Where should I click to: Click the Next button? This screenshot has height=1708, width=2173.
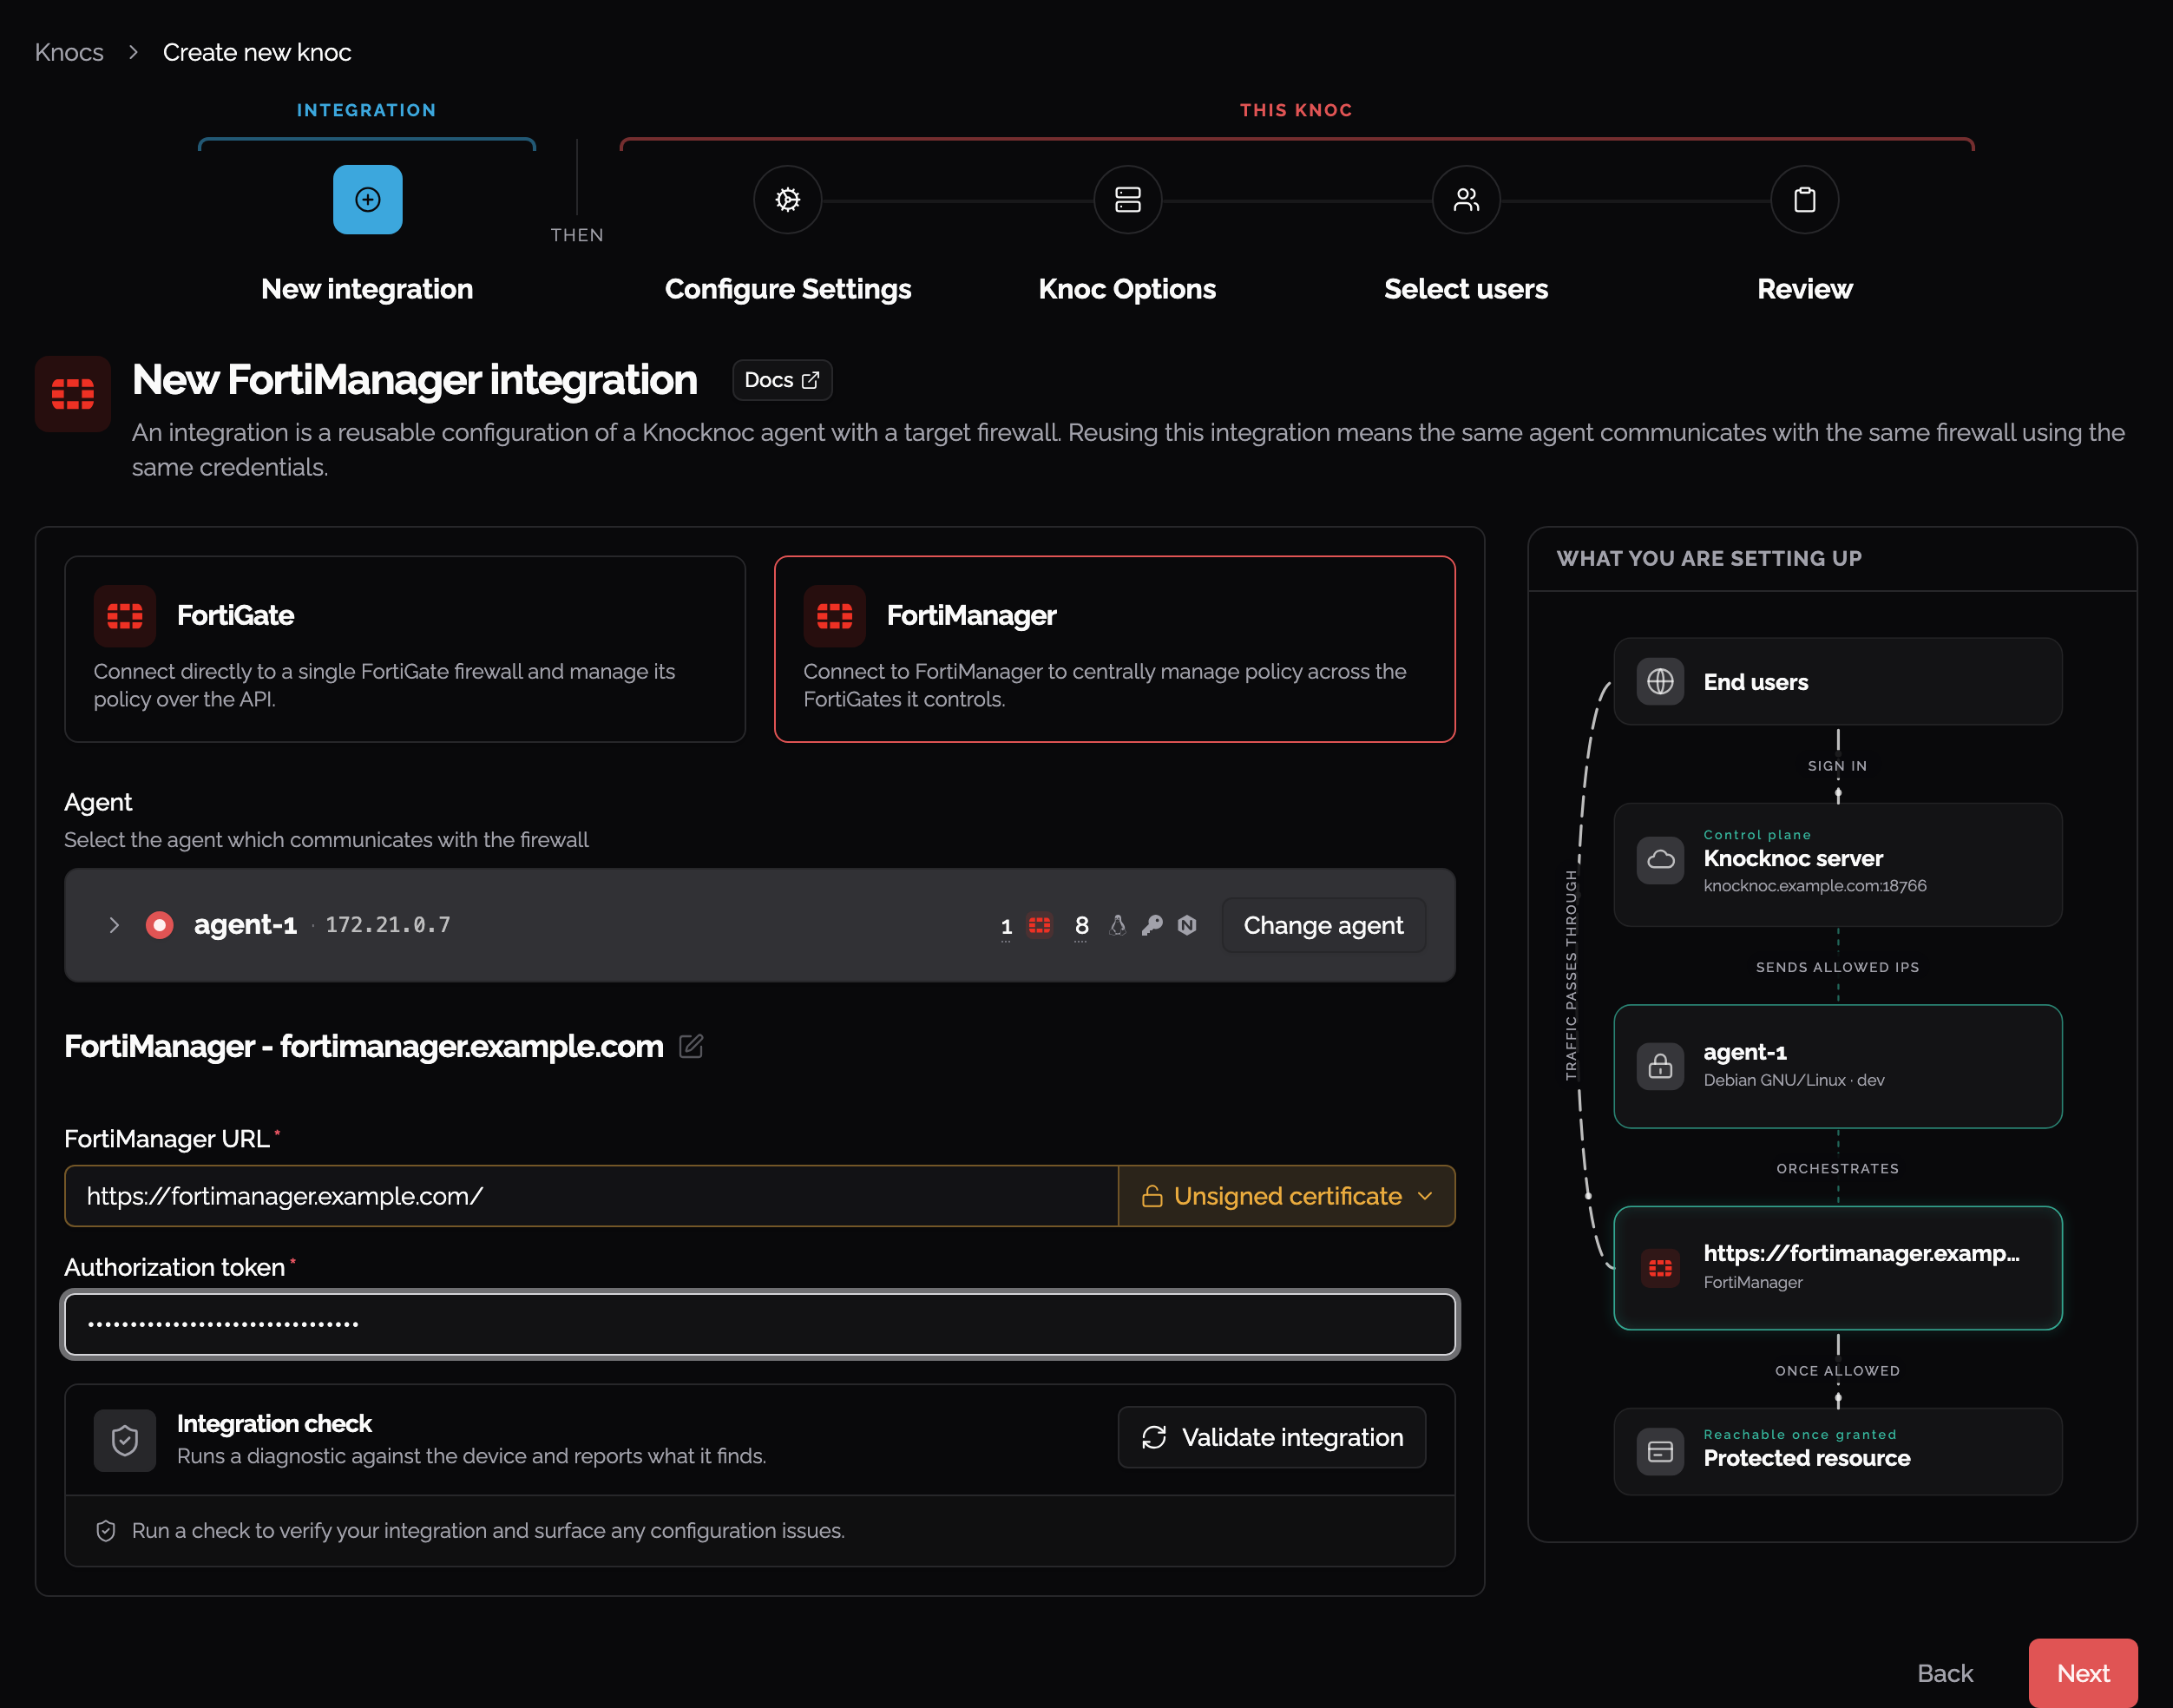point(2082,1673)
